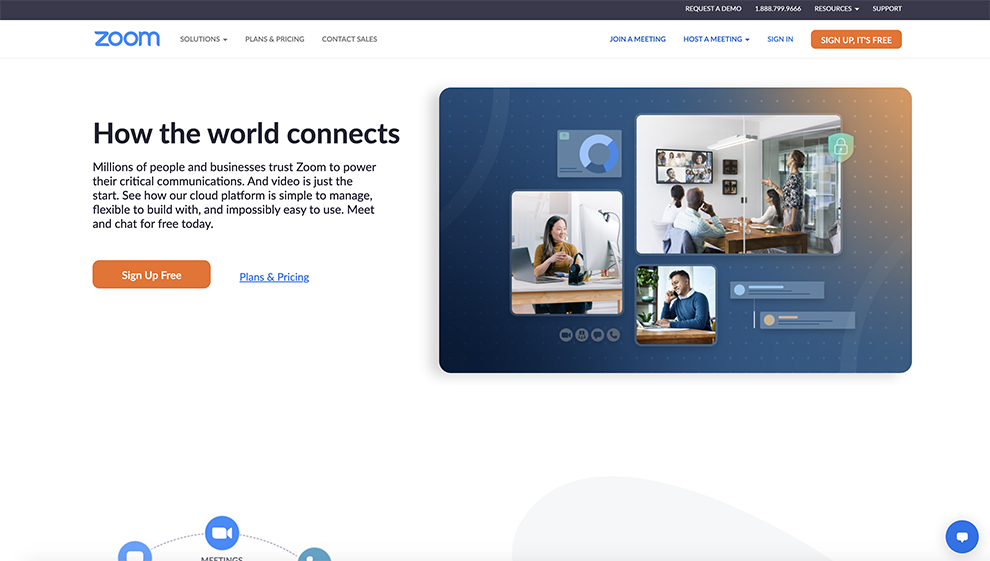Screen dimensions: 990x561
Task: Expand the Solutions dropdown menu
Action: click(203, 39)
